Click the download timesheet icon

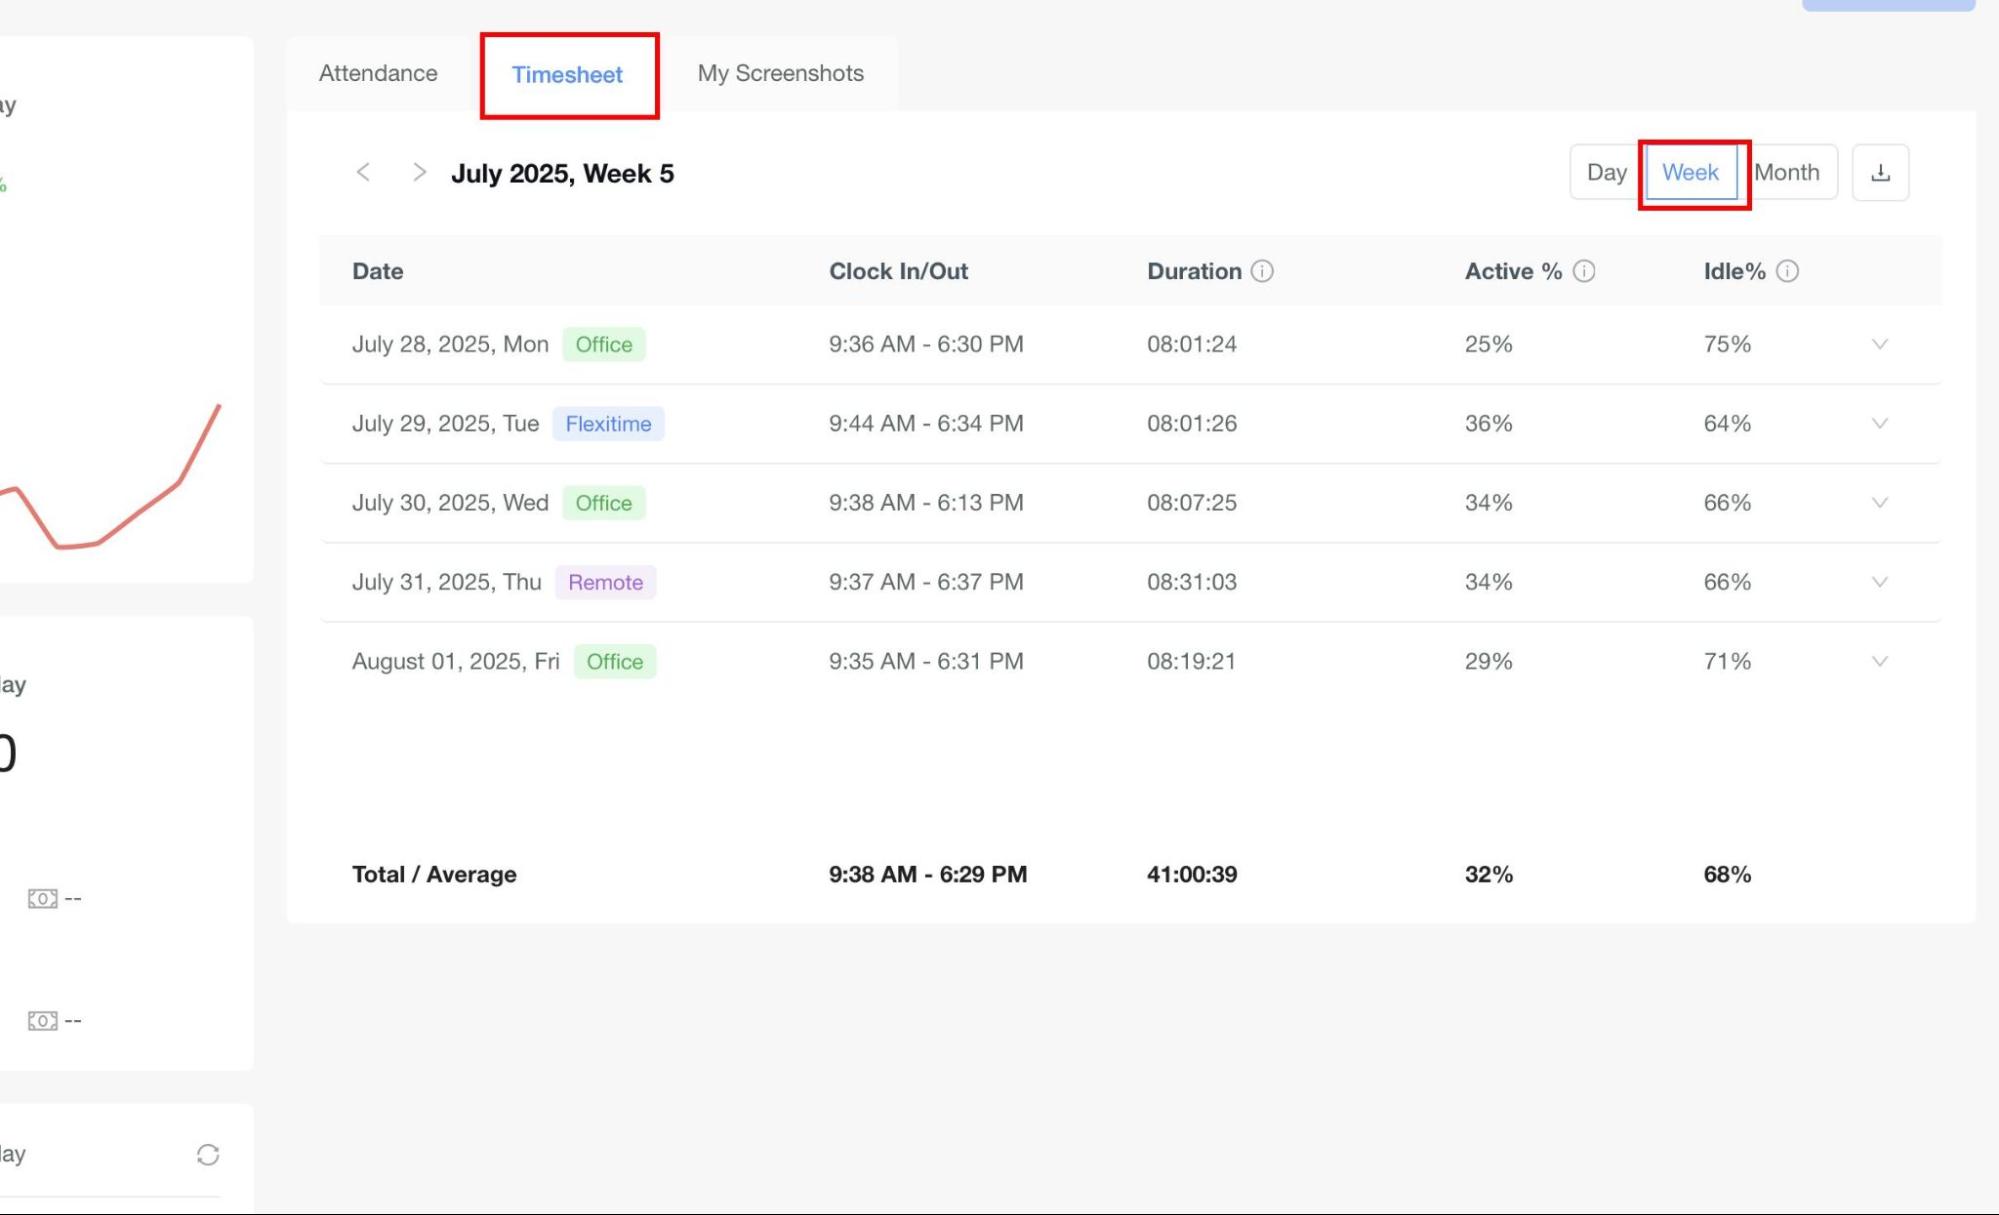[1880, 173]
